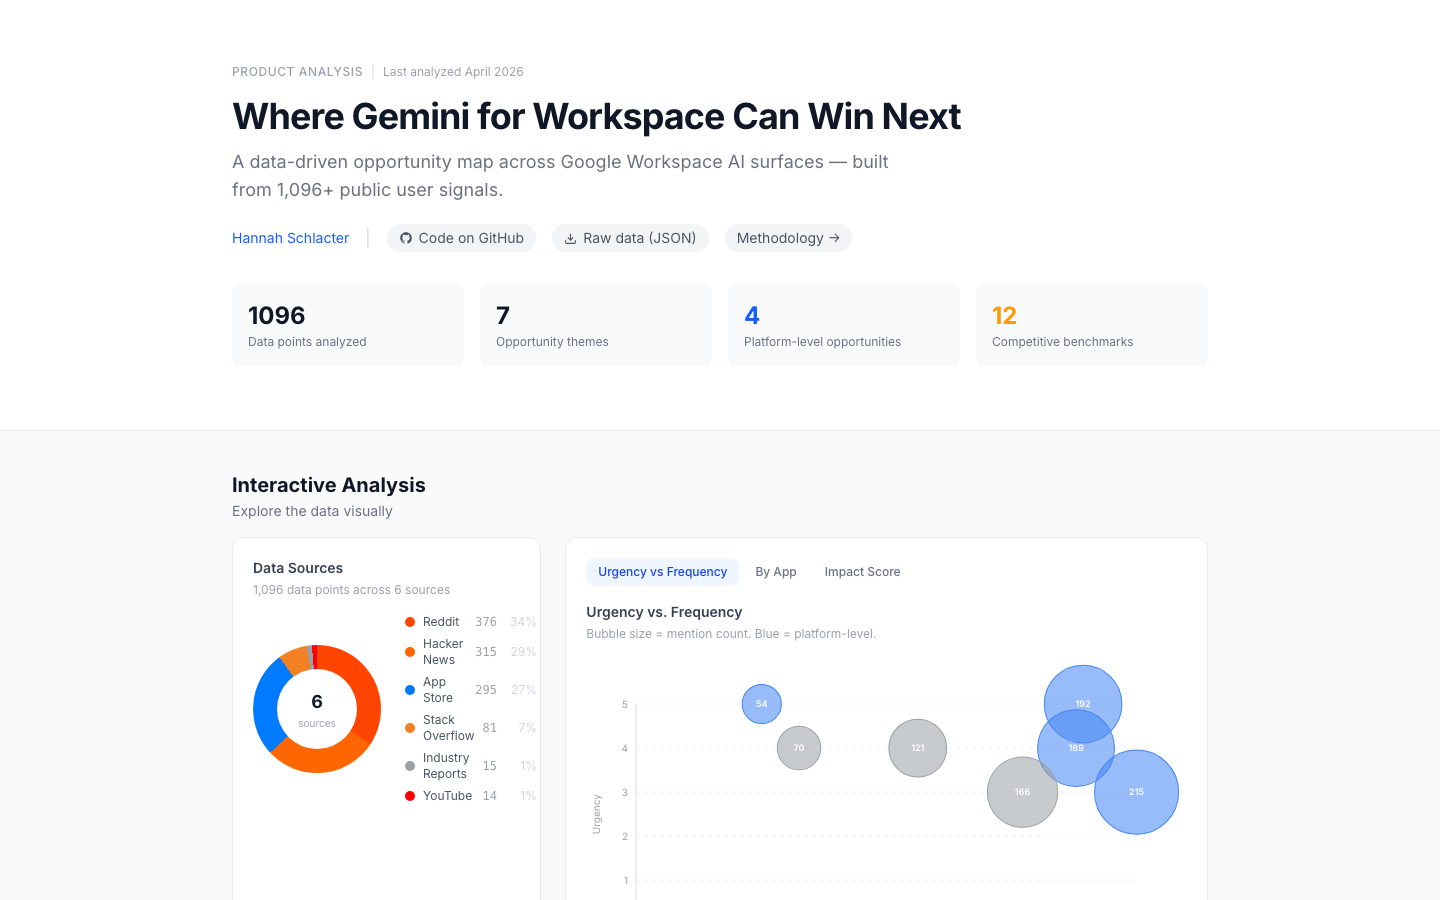Image resolution: width=1440 pixels, height=900 pixels.
Task: Click the Urgency vs. Frequency chart title
Action: (664, 612)
